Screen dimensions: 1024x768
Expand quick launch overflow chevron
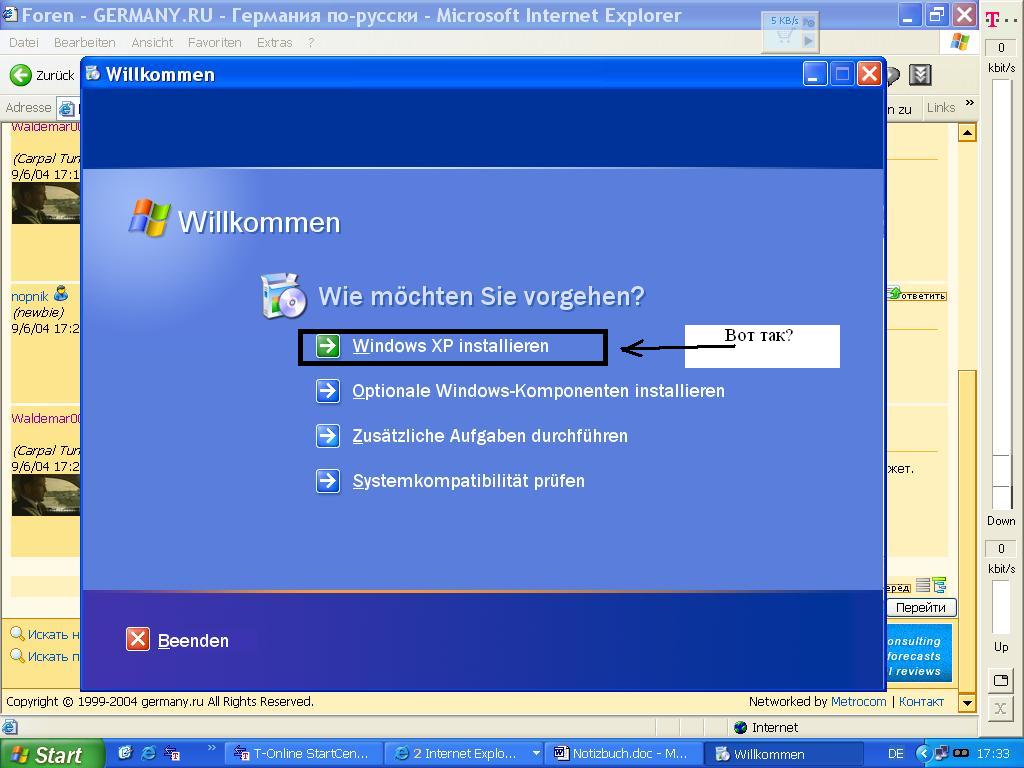click(x=211, y=747)
